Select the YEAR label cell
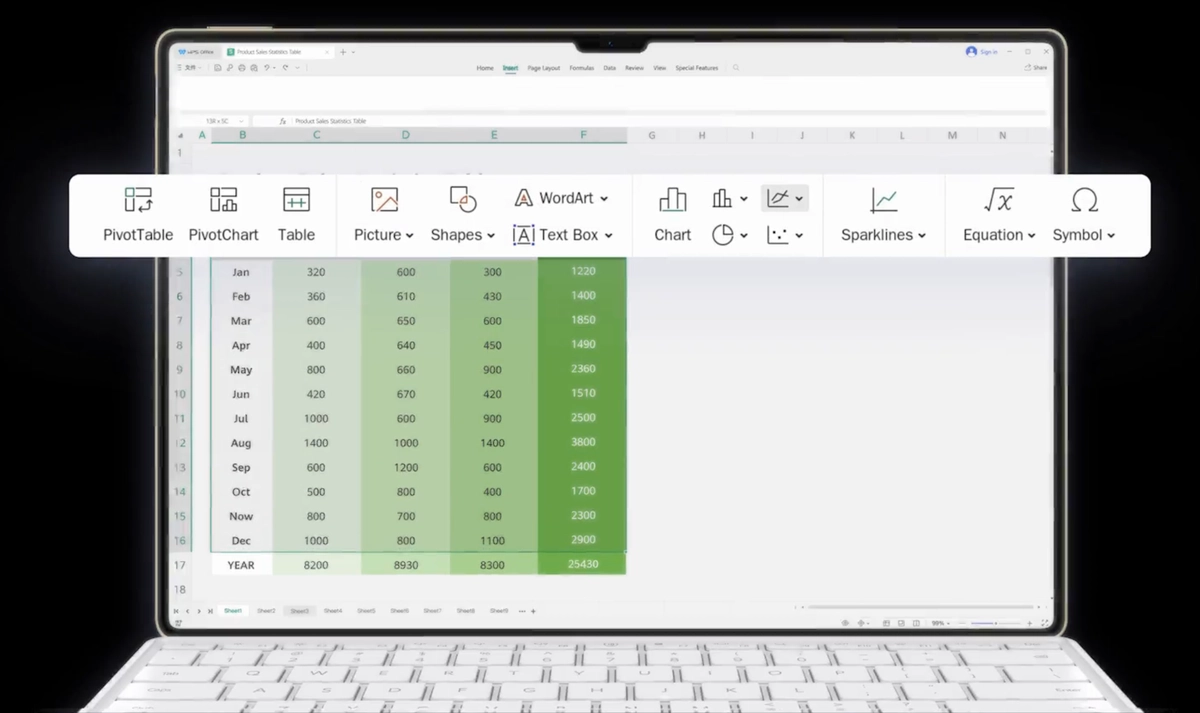The image size is (1200, 713). point(241,565)
